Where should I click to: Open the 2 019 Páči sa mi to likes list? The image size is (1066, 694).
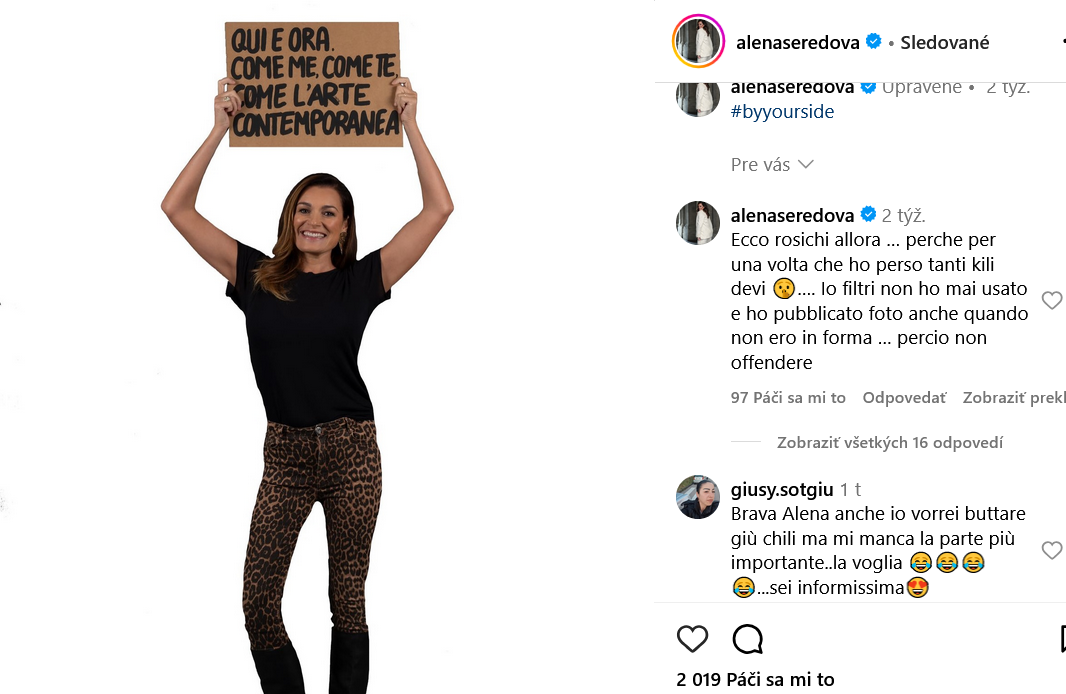point(755,680)
